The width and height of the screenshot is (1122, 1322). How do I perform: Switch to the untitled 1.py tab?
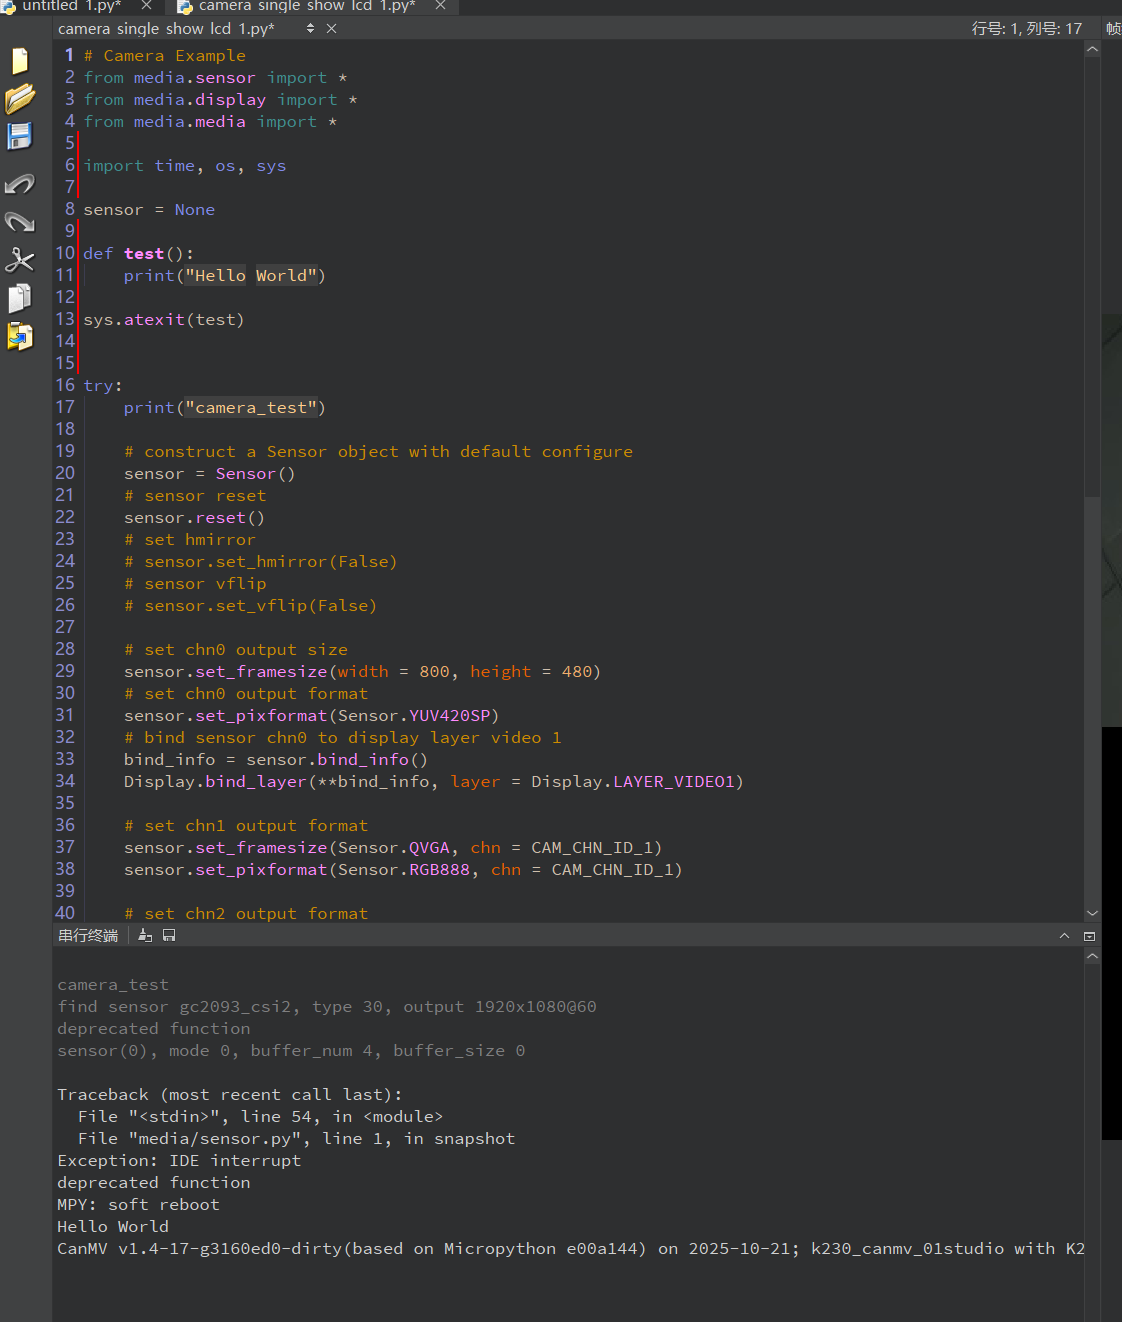(70, 6)
